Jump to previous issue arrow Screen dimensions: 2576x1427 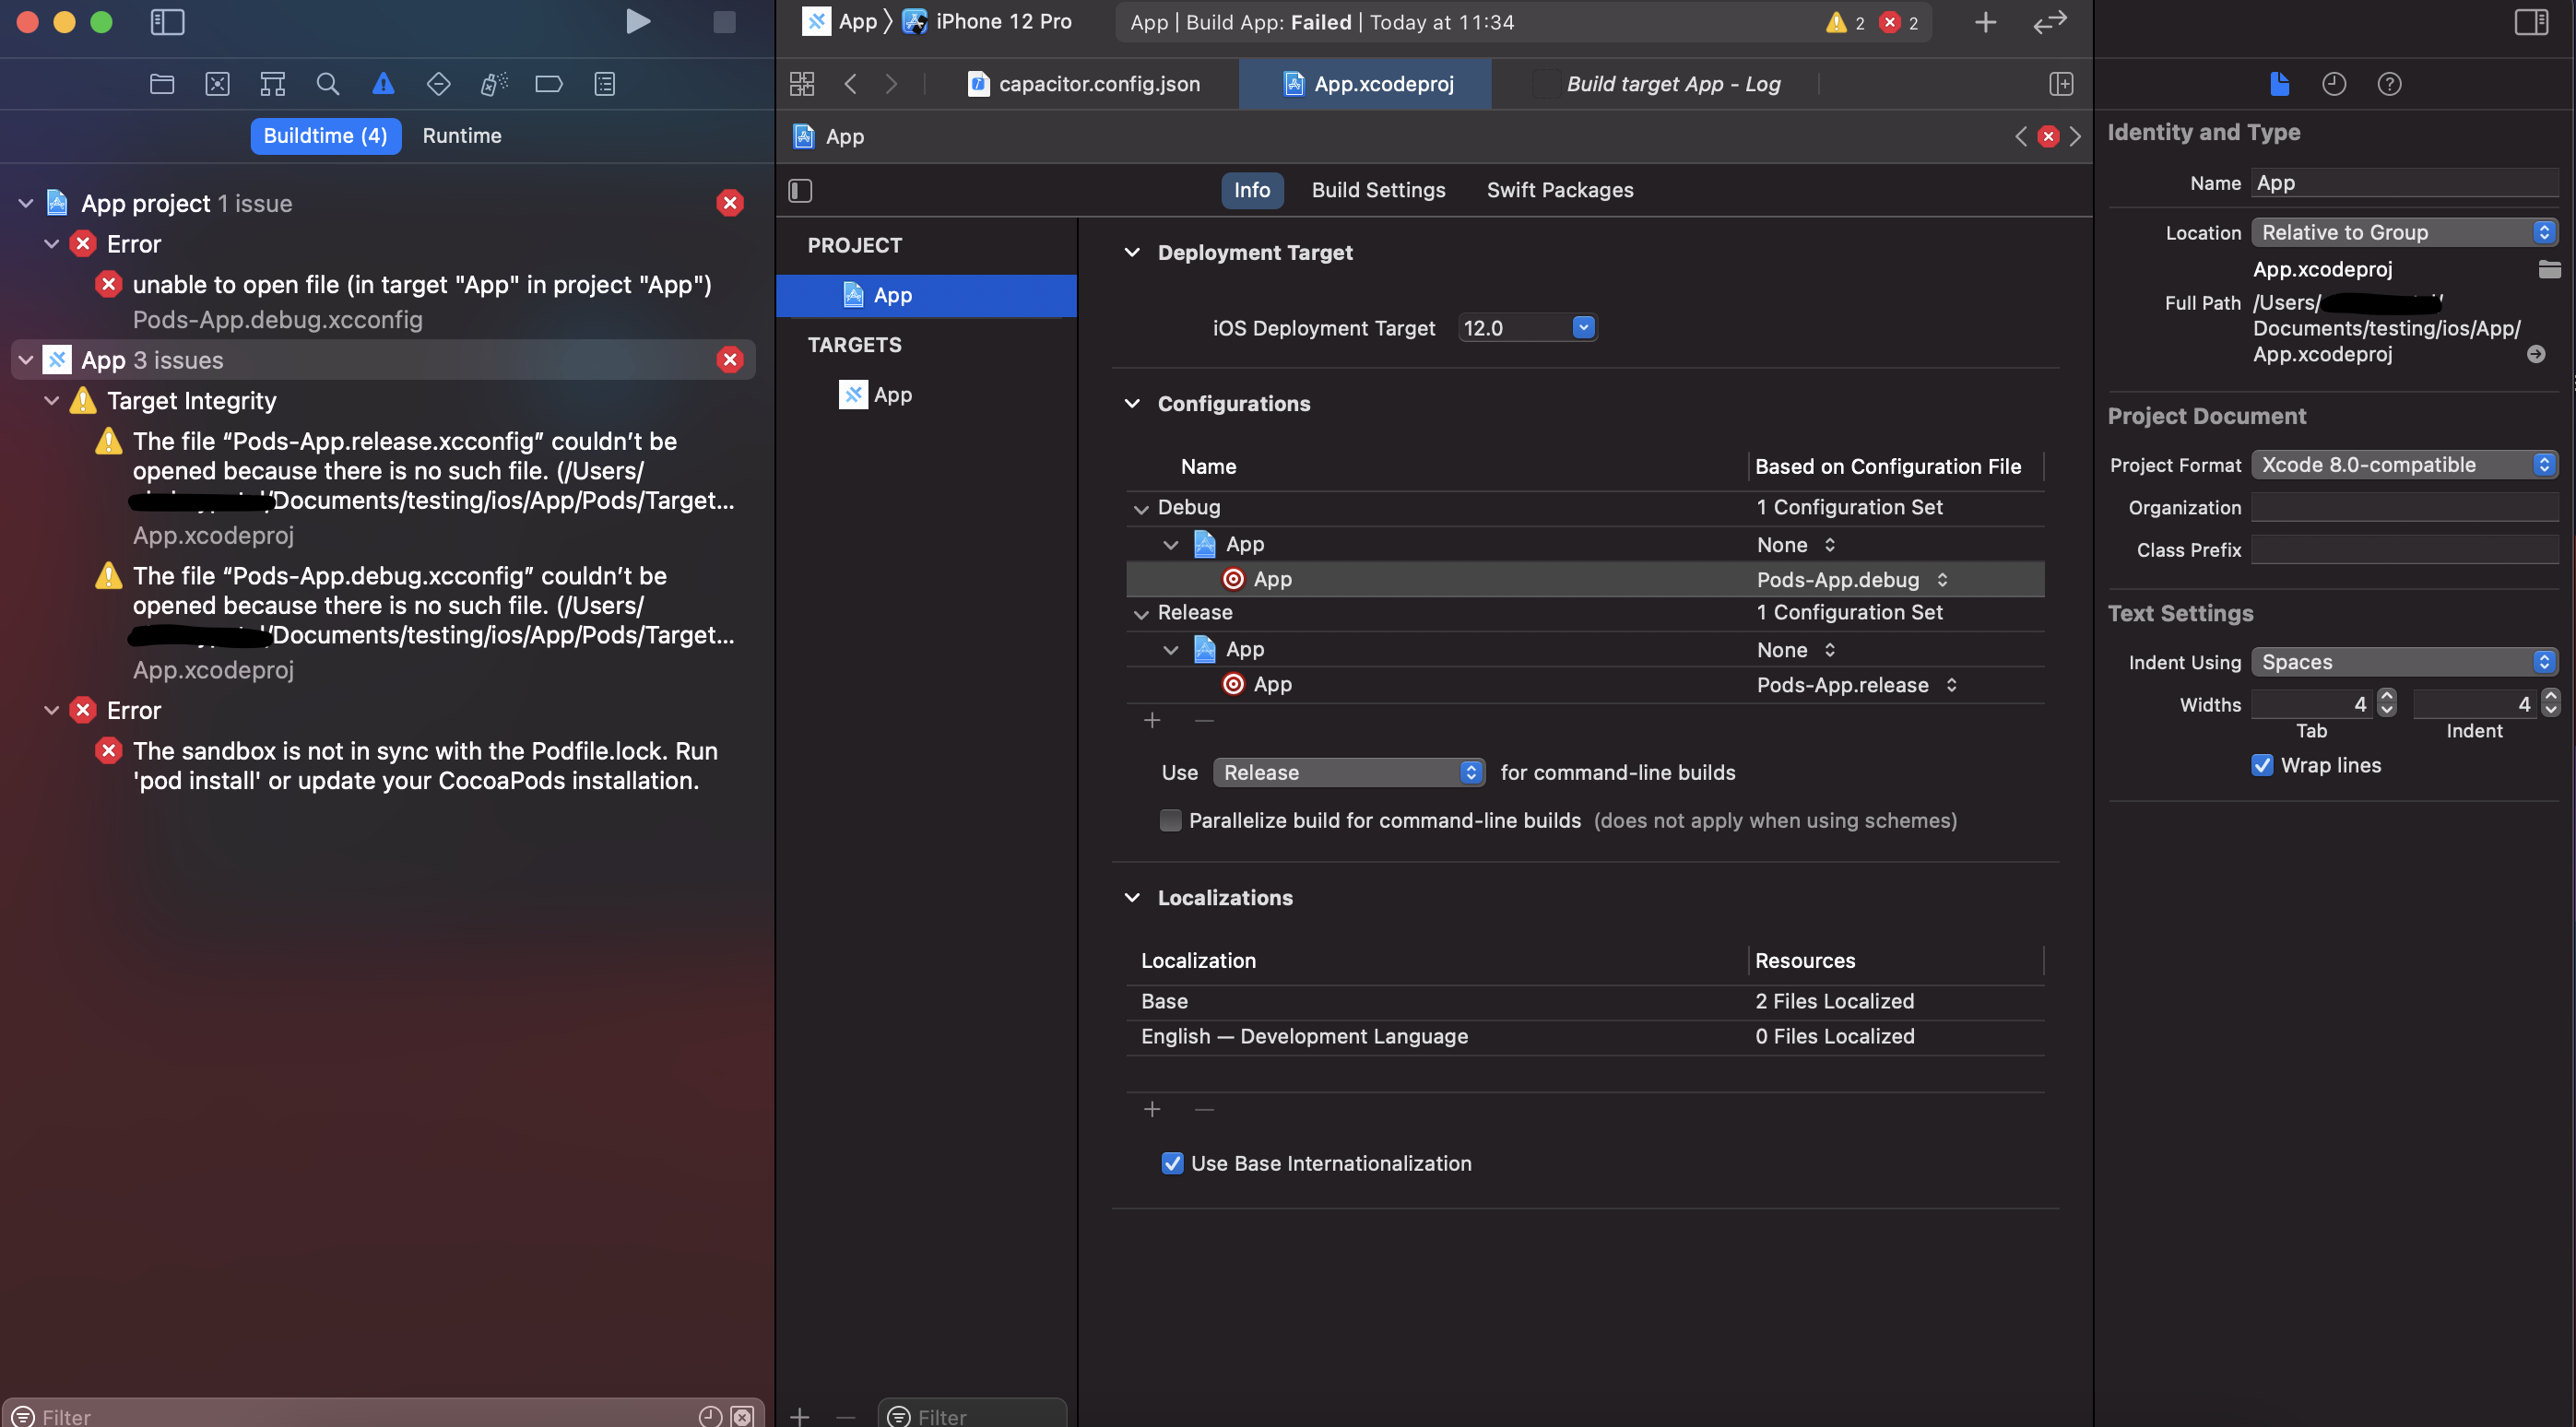pyautogui.click(x=2021, y=136)
